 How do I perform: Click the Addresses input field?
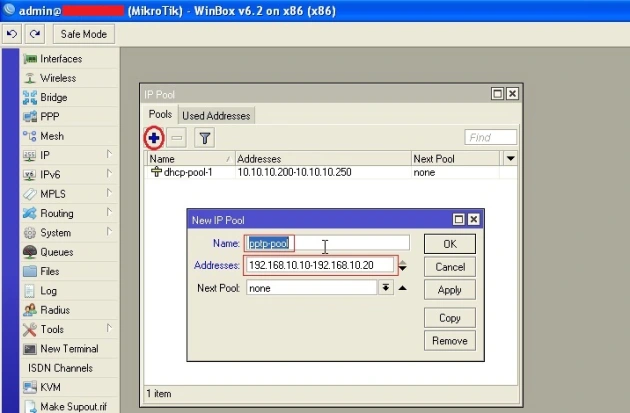[318, 266]
